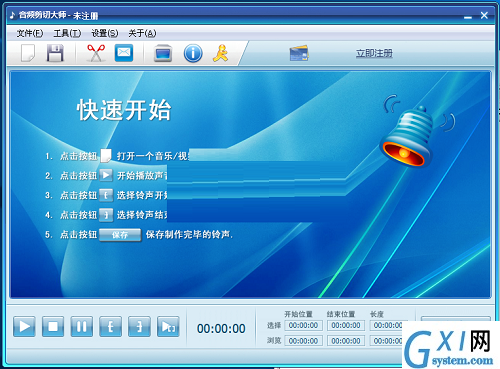The height and width of the screenshot is (369, 500).
Task: Follow the 立即注册 register link
Action: (374, 53)
